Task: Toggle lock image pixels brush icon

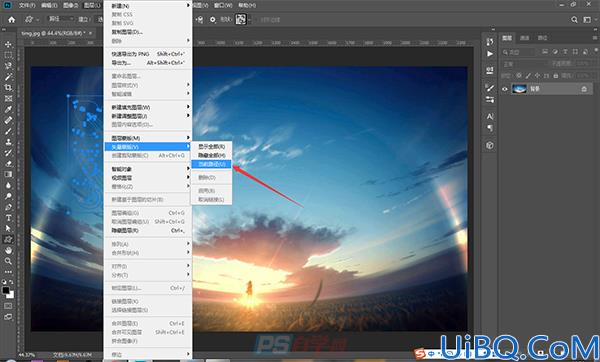Action: (x=528, y=76)
